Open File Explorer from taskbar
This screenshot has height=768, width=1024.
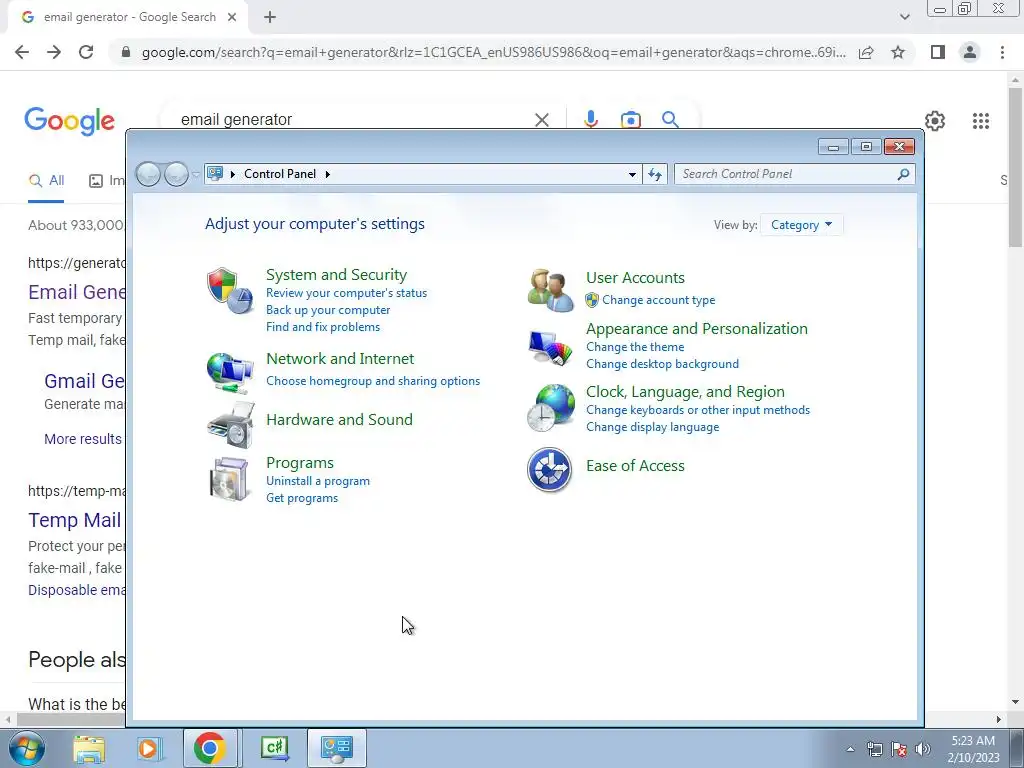coord(89,748)
